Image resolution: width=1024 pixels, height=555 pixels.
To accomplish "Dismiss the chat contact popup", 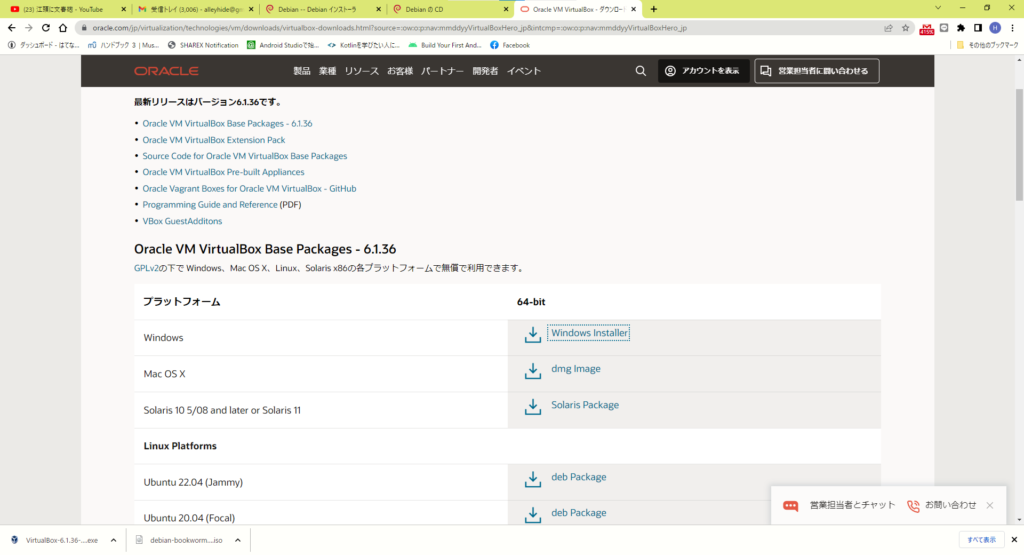I will click(990, 505).
